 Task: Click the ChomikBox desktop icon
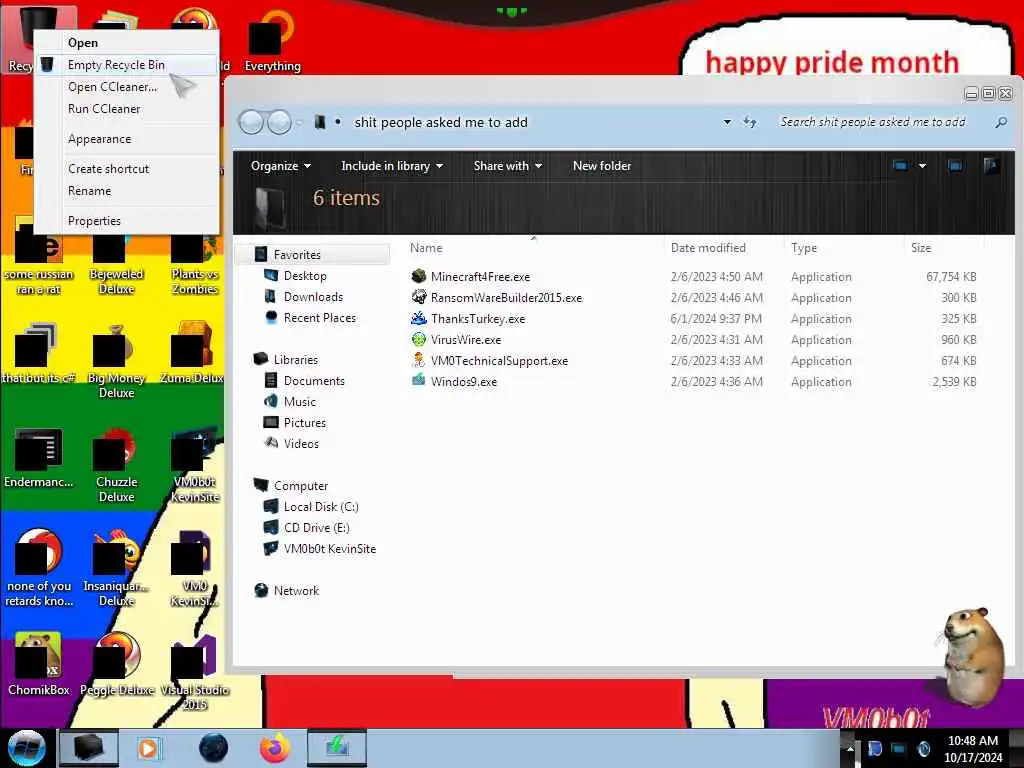(39, 664)
